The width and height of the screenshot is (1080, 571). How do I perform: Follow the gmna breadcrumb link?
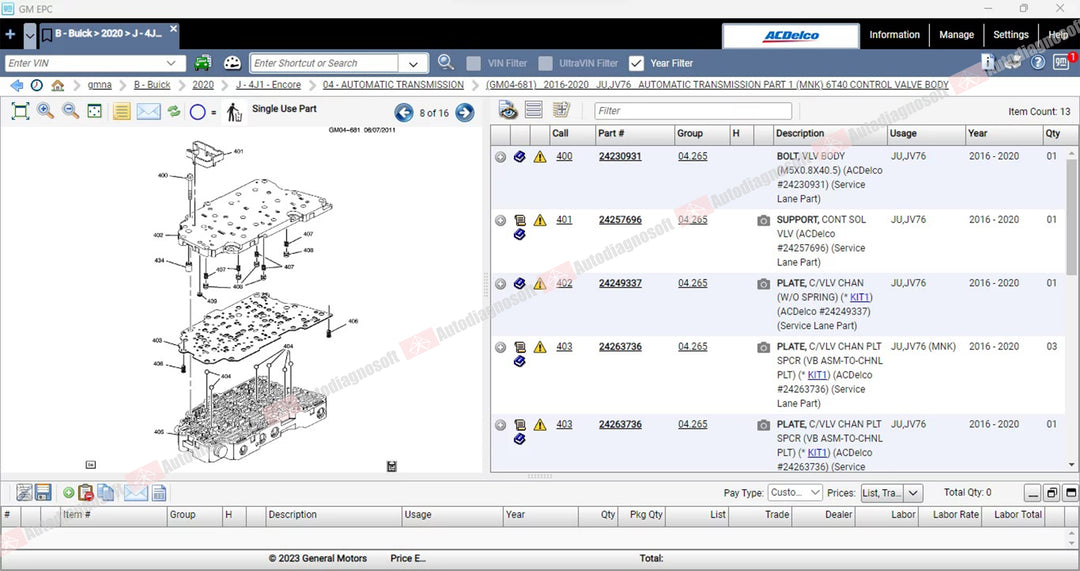pos(99,85)
